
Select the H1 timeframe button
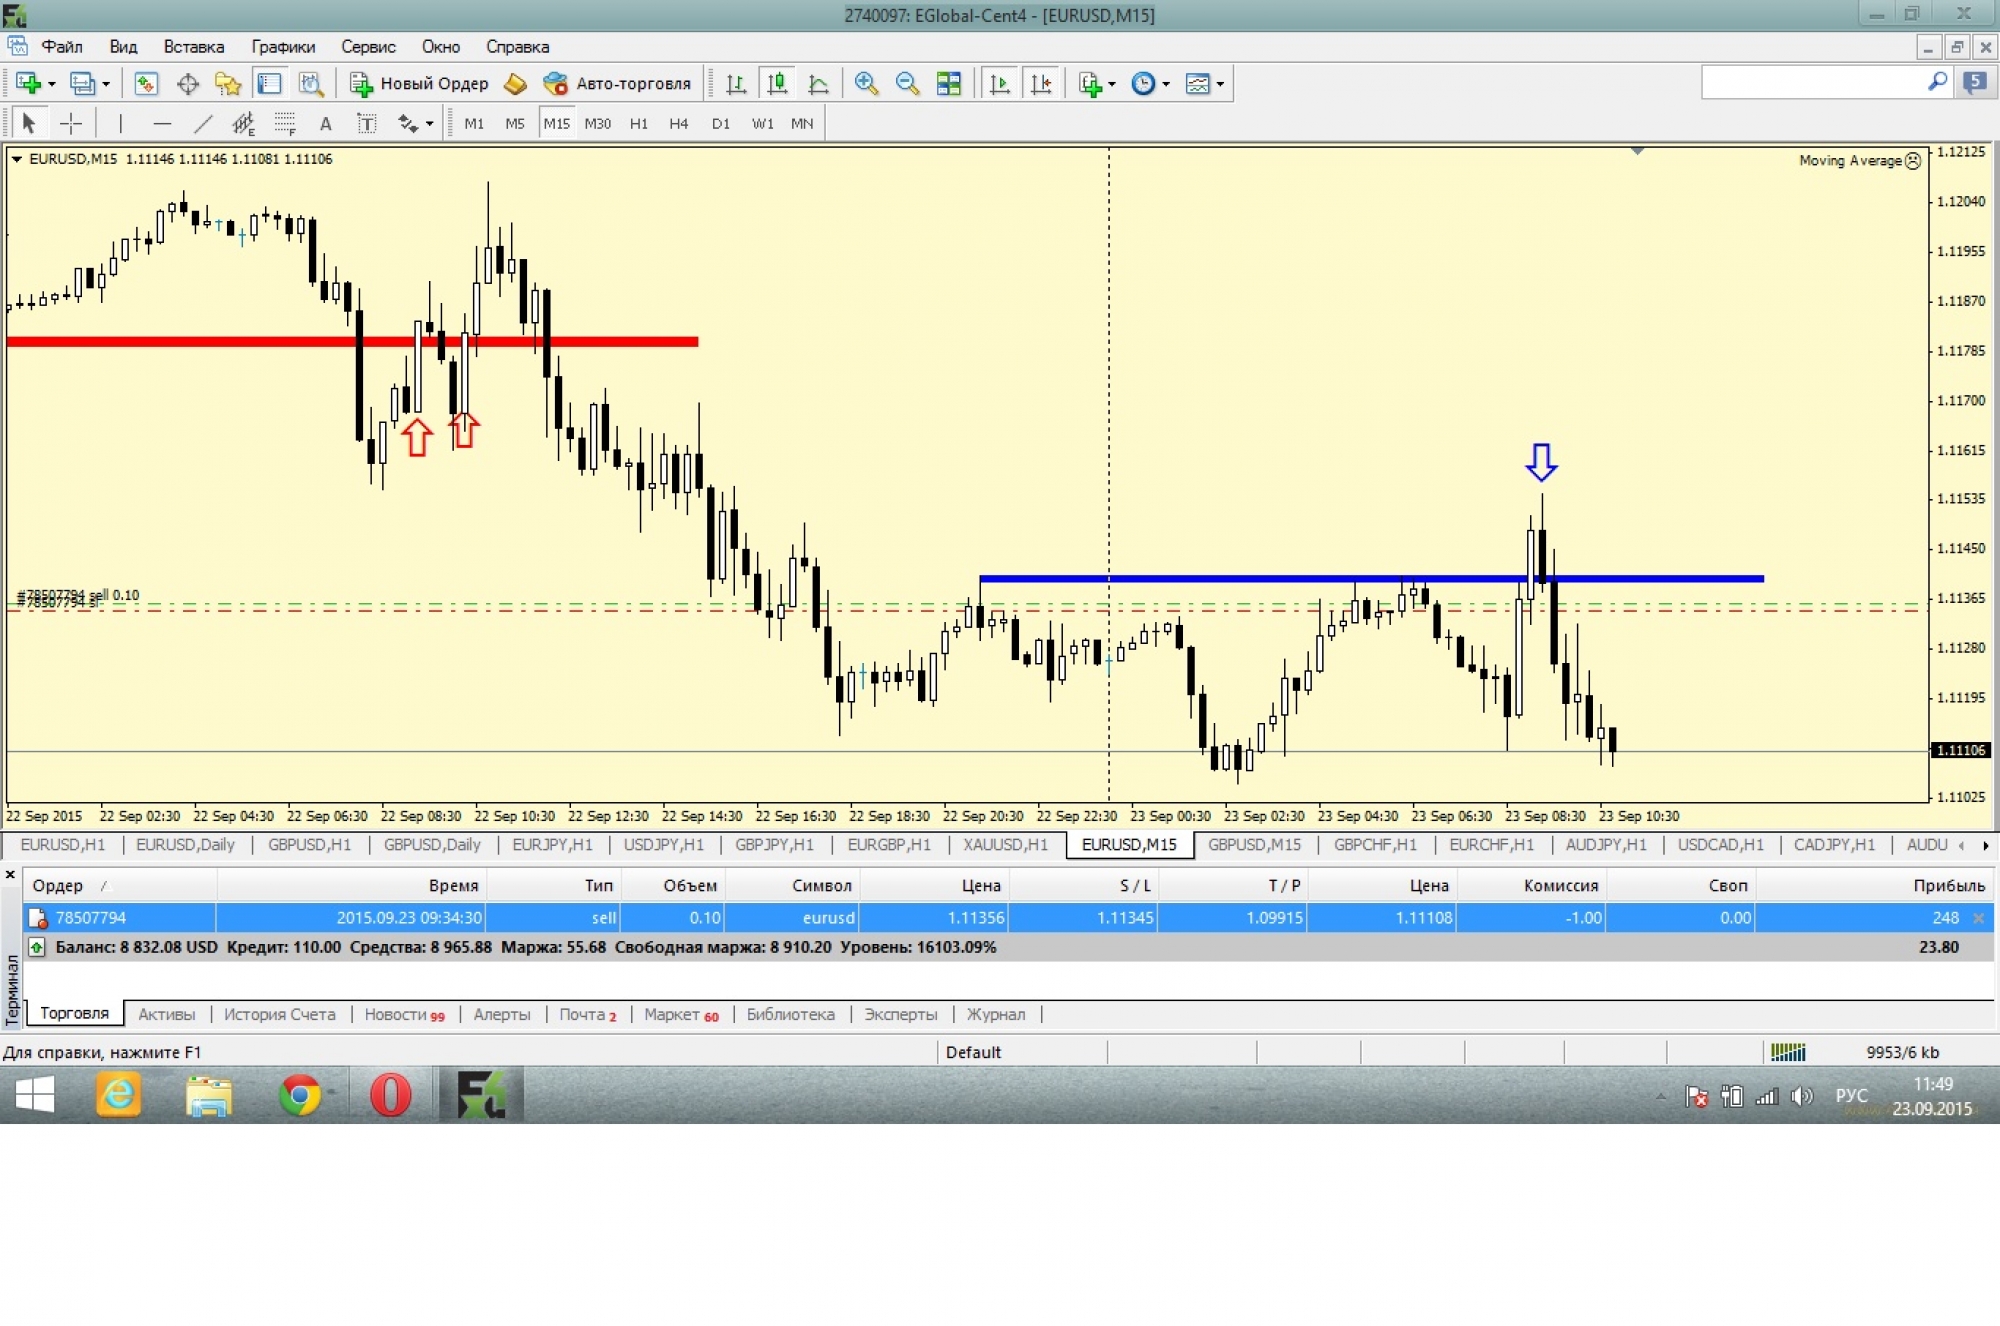click(638, 124)
